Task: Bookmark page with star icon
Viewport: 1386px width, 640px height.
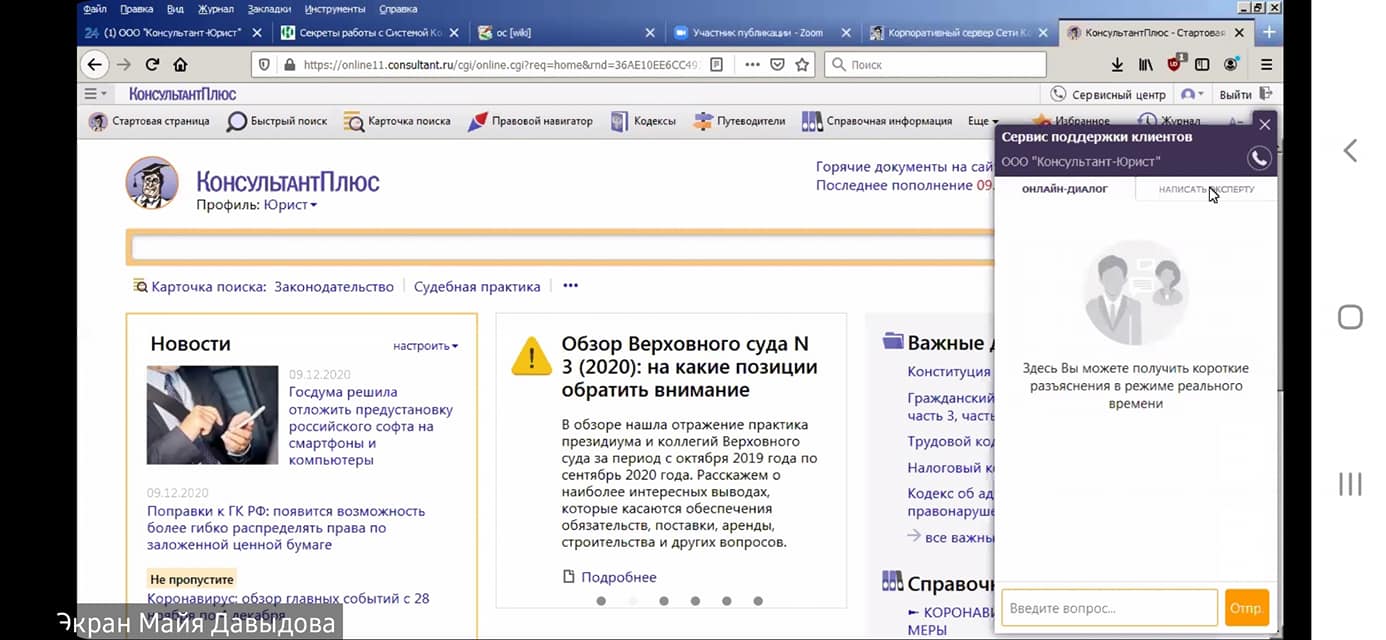Action: [x=802, y=64]
